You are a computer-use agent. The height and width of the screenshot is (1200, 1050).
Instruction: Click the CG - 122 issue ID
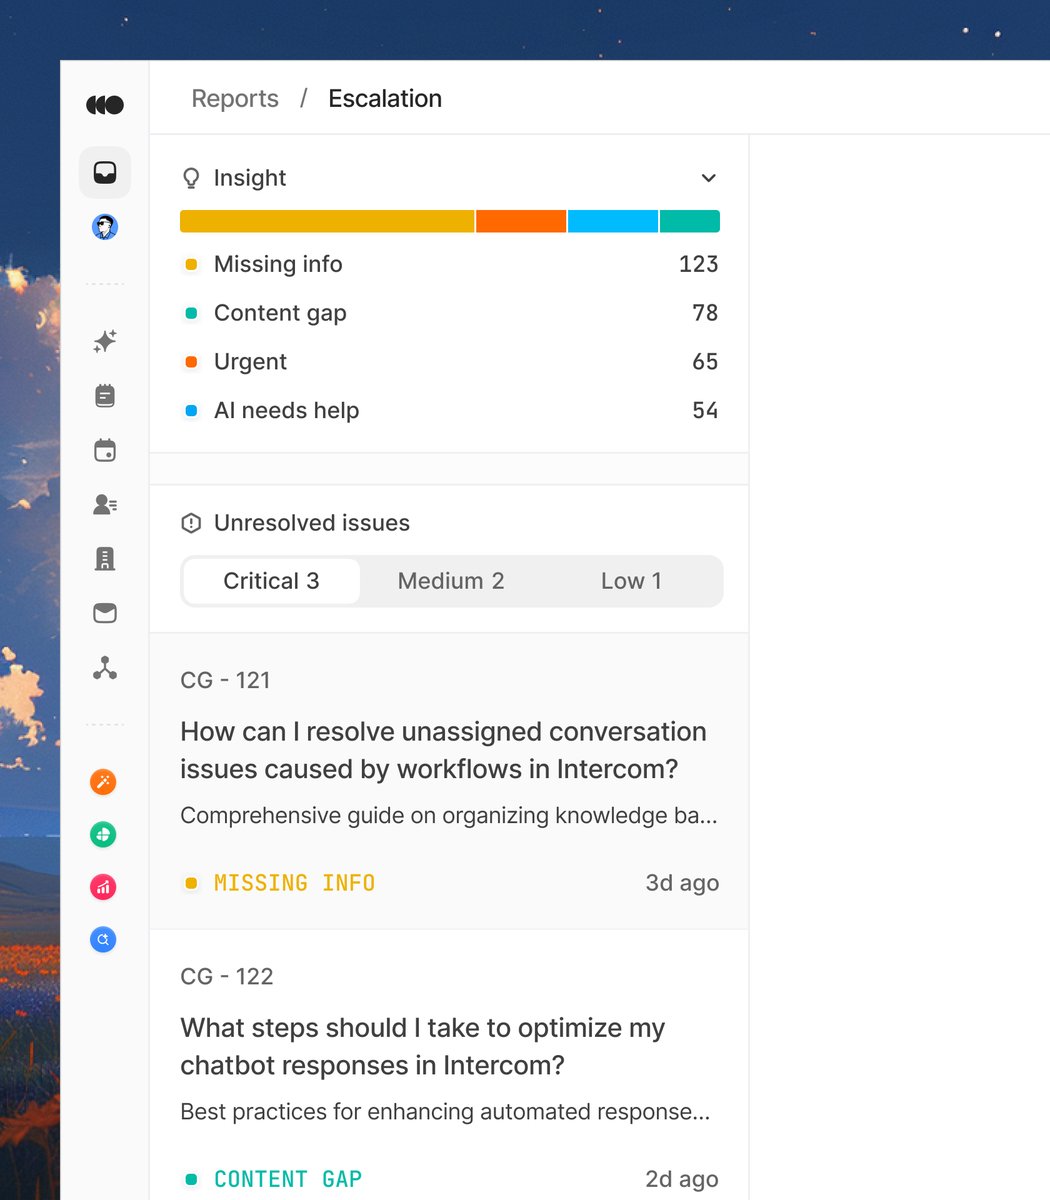tap(227, 976)
